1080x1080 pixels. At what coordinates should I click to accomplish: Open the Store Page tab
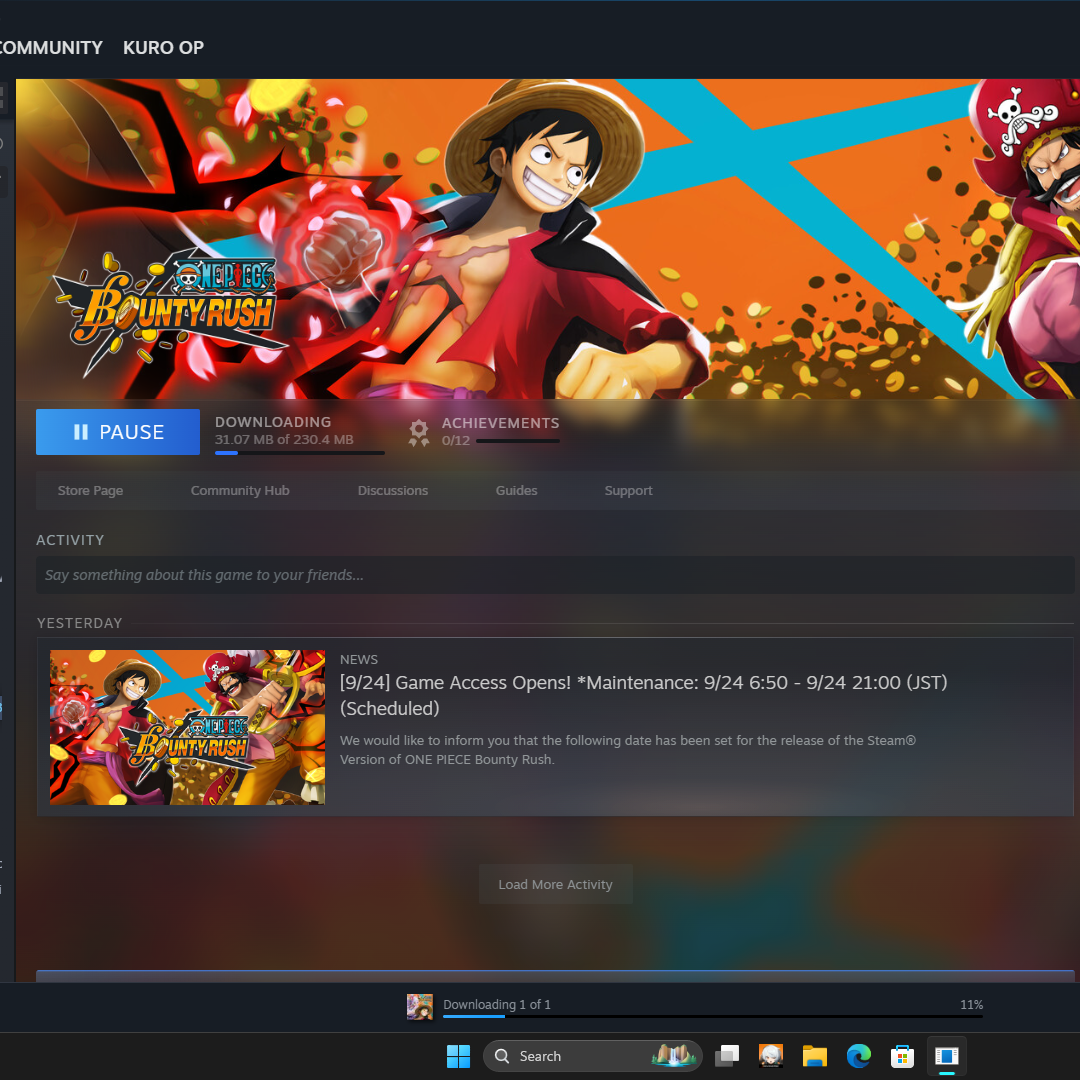(x=90, y=491)
